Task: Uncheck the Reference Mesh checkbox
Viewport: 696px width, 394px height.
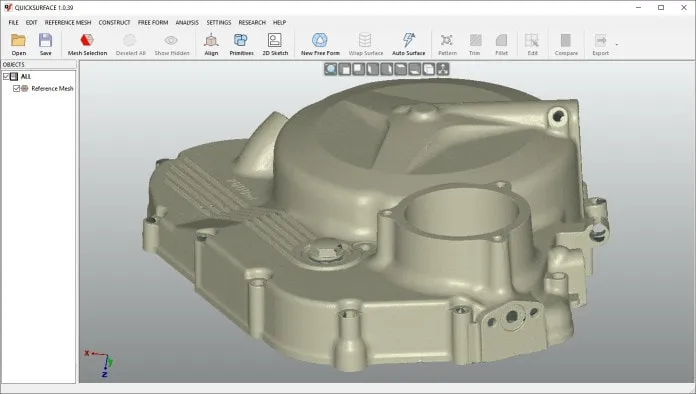Action: (16, 88)
